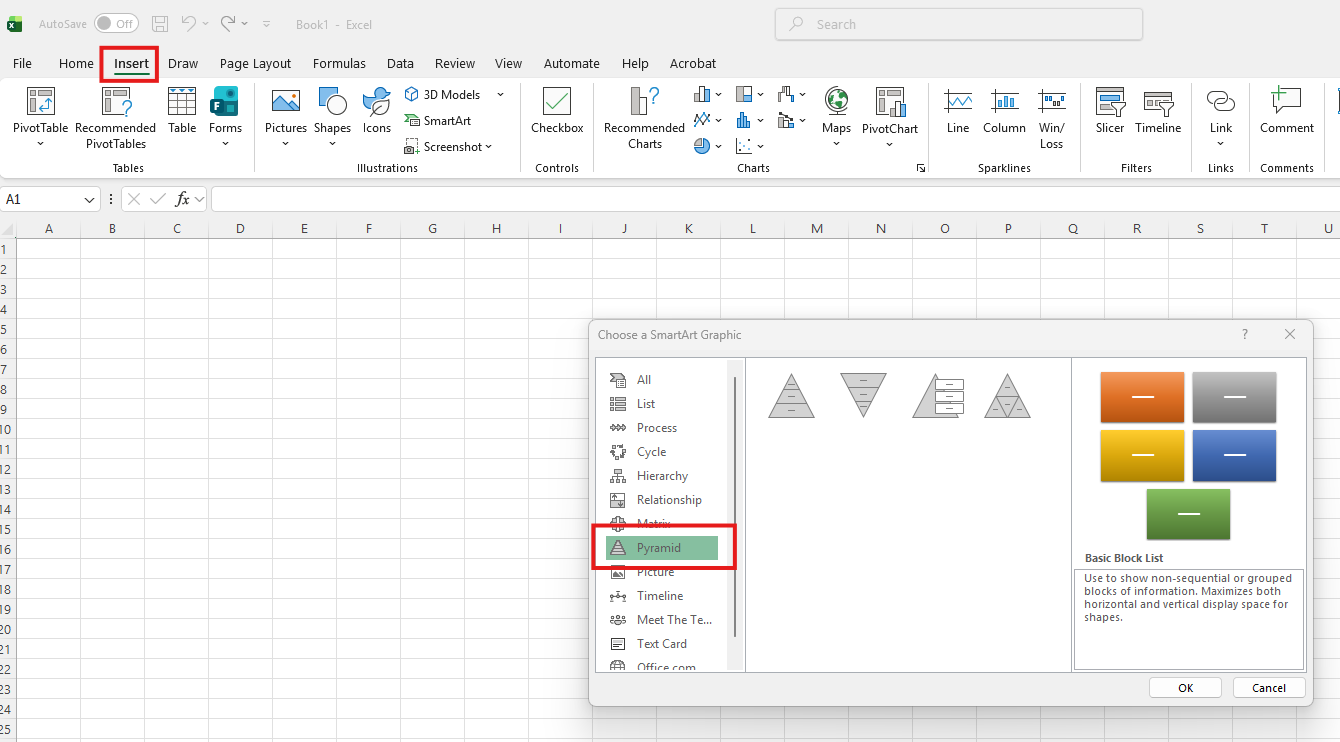The width and height of the screenshot is (1340, 742).
Task: Click the Undo icon
Action: point(189,23)
